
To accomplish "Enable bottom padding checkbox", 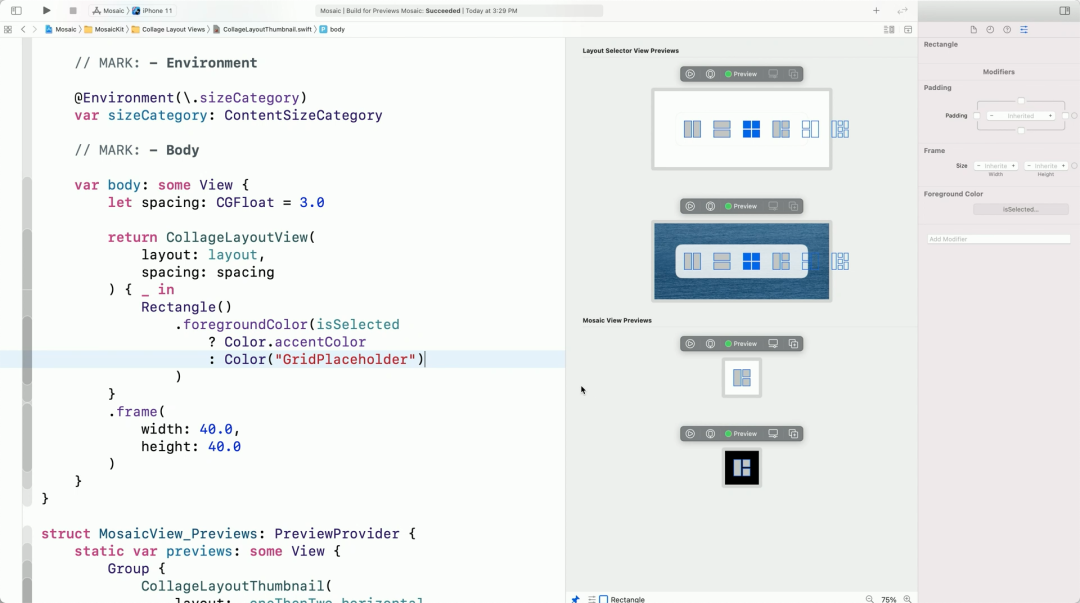I will click(x=1021, y=130).
